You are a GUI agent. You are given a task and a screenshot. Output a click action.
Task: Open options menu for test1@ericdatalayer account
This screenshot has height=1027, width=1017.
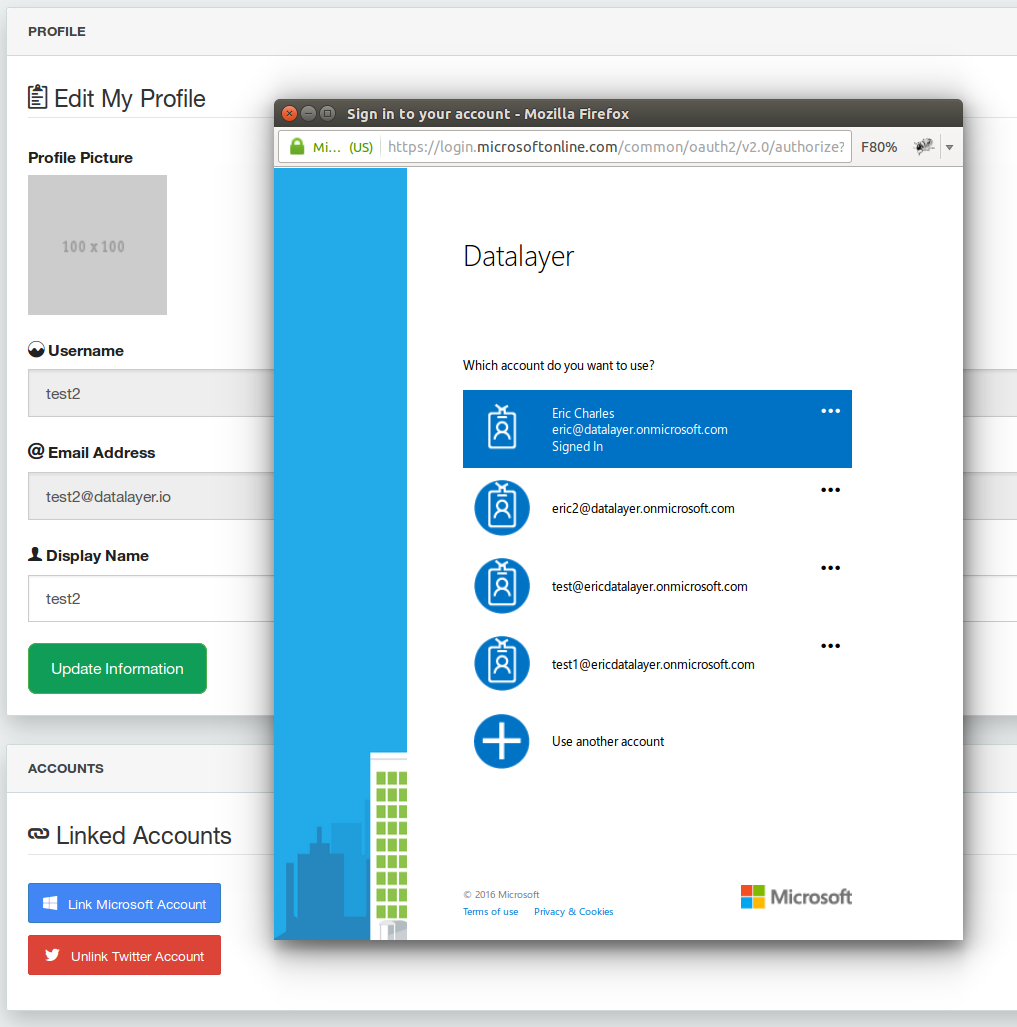pos(830,646)
